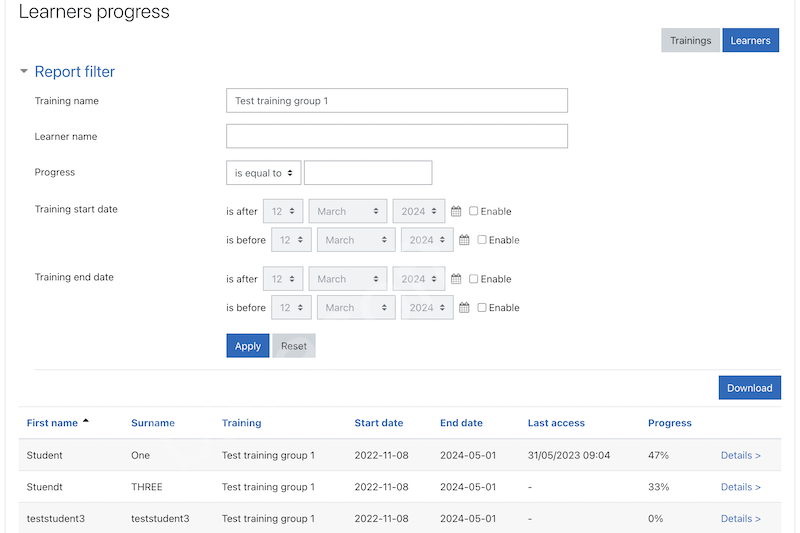Open calendar picker for end date is before
The image size is (800, 533).
click(x=464, y=308)
